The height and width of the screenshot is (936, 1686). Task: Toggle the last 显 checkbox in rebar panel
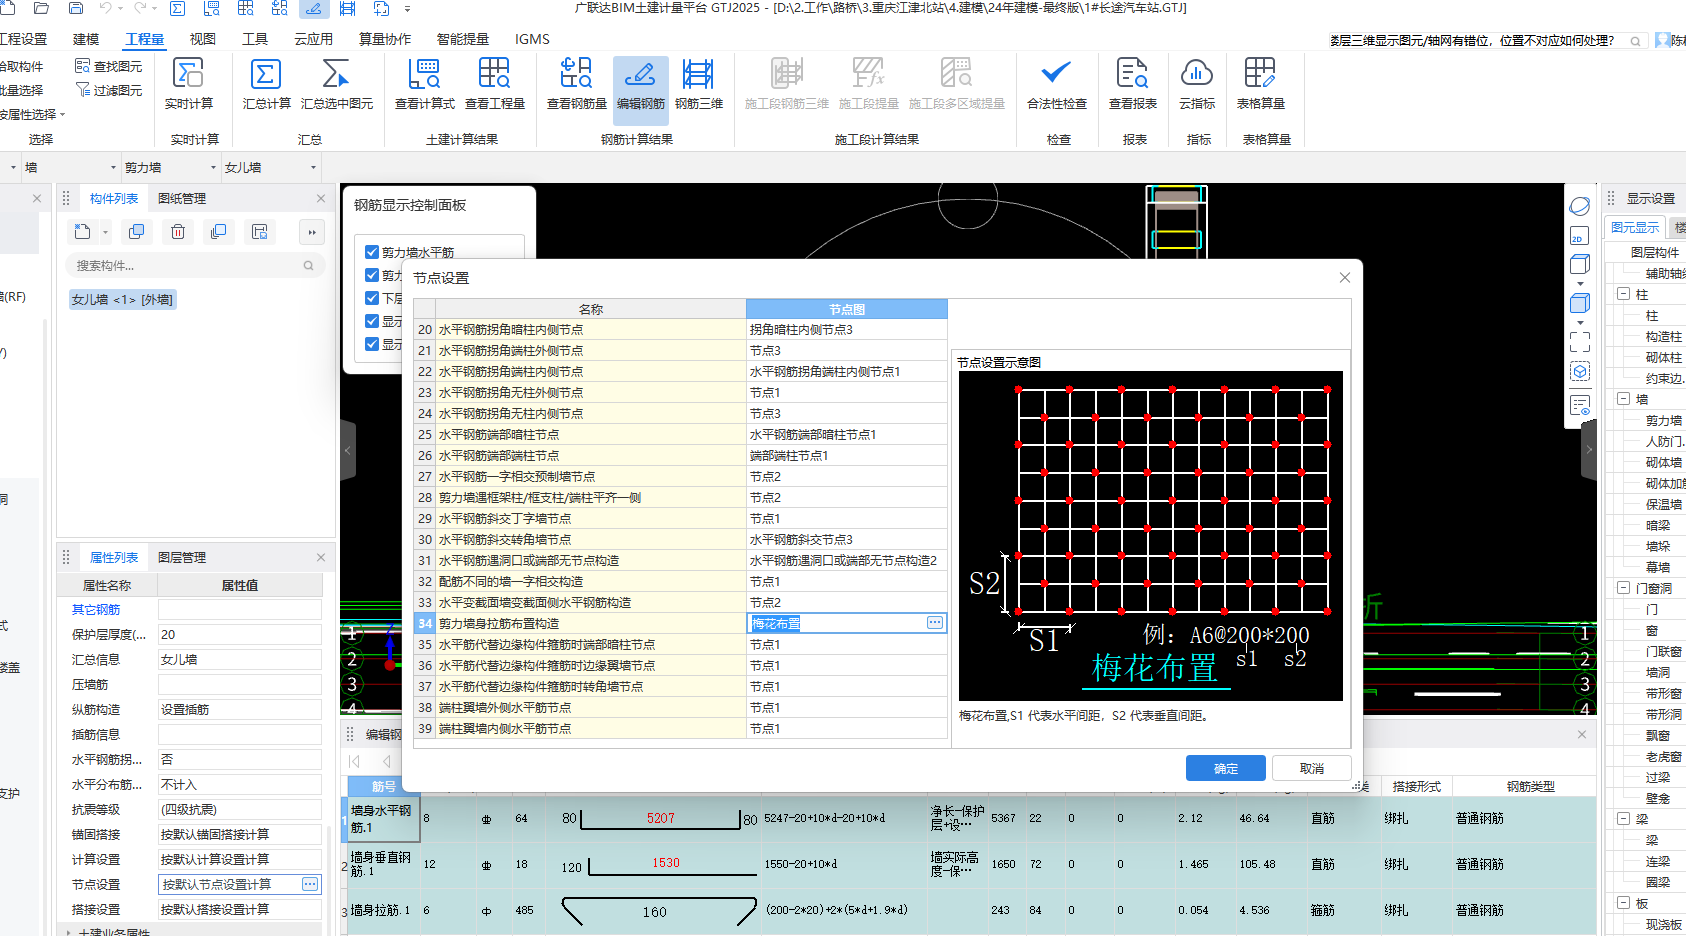click(x=372, y=344)
